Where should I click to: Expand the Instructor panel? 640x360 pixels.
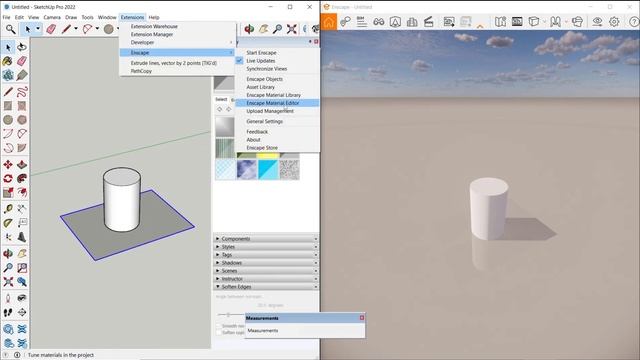(x=266, y=278)
